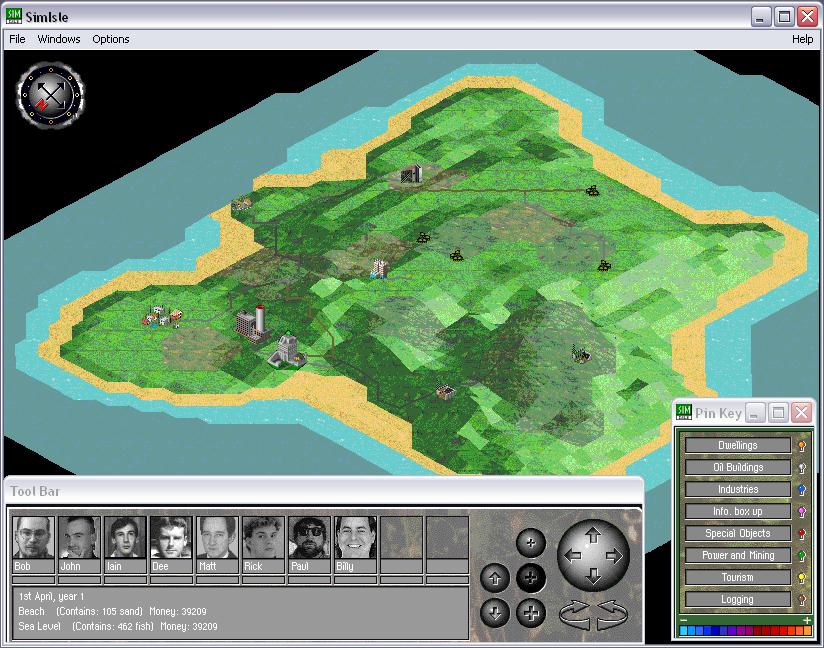Click the Info. box up button
The height and width of the screenshot is (648, 824).
[x=738, y=512]
